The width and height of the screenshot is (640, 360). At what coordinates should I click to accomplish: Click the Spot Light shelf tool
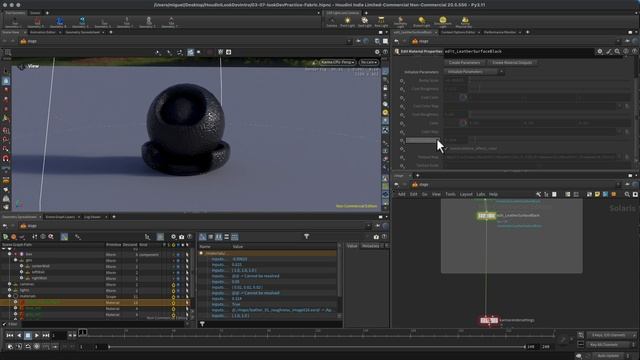364,22
